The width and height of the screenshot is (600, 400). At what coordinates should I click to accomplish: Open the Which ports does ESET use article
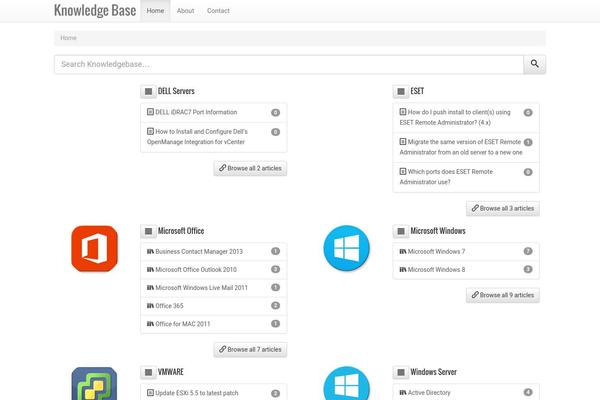[446, 177]
